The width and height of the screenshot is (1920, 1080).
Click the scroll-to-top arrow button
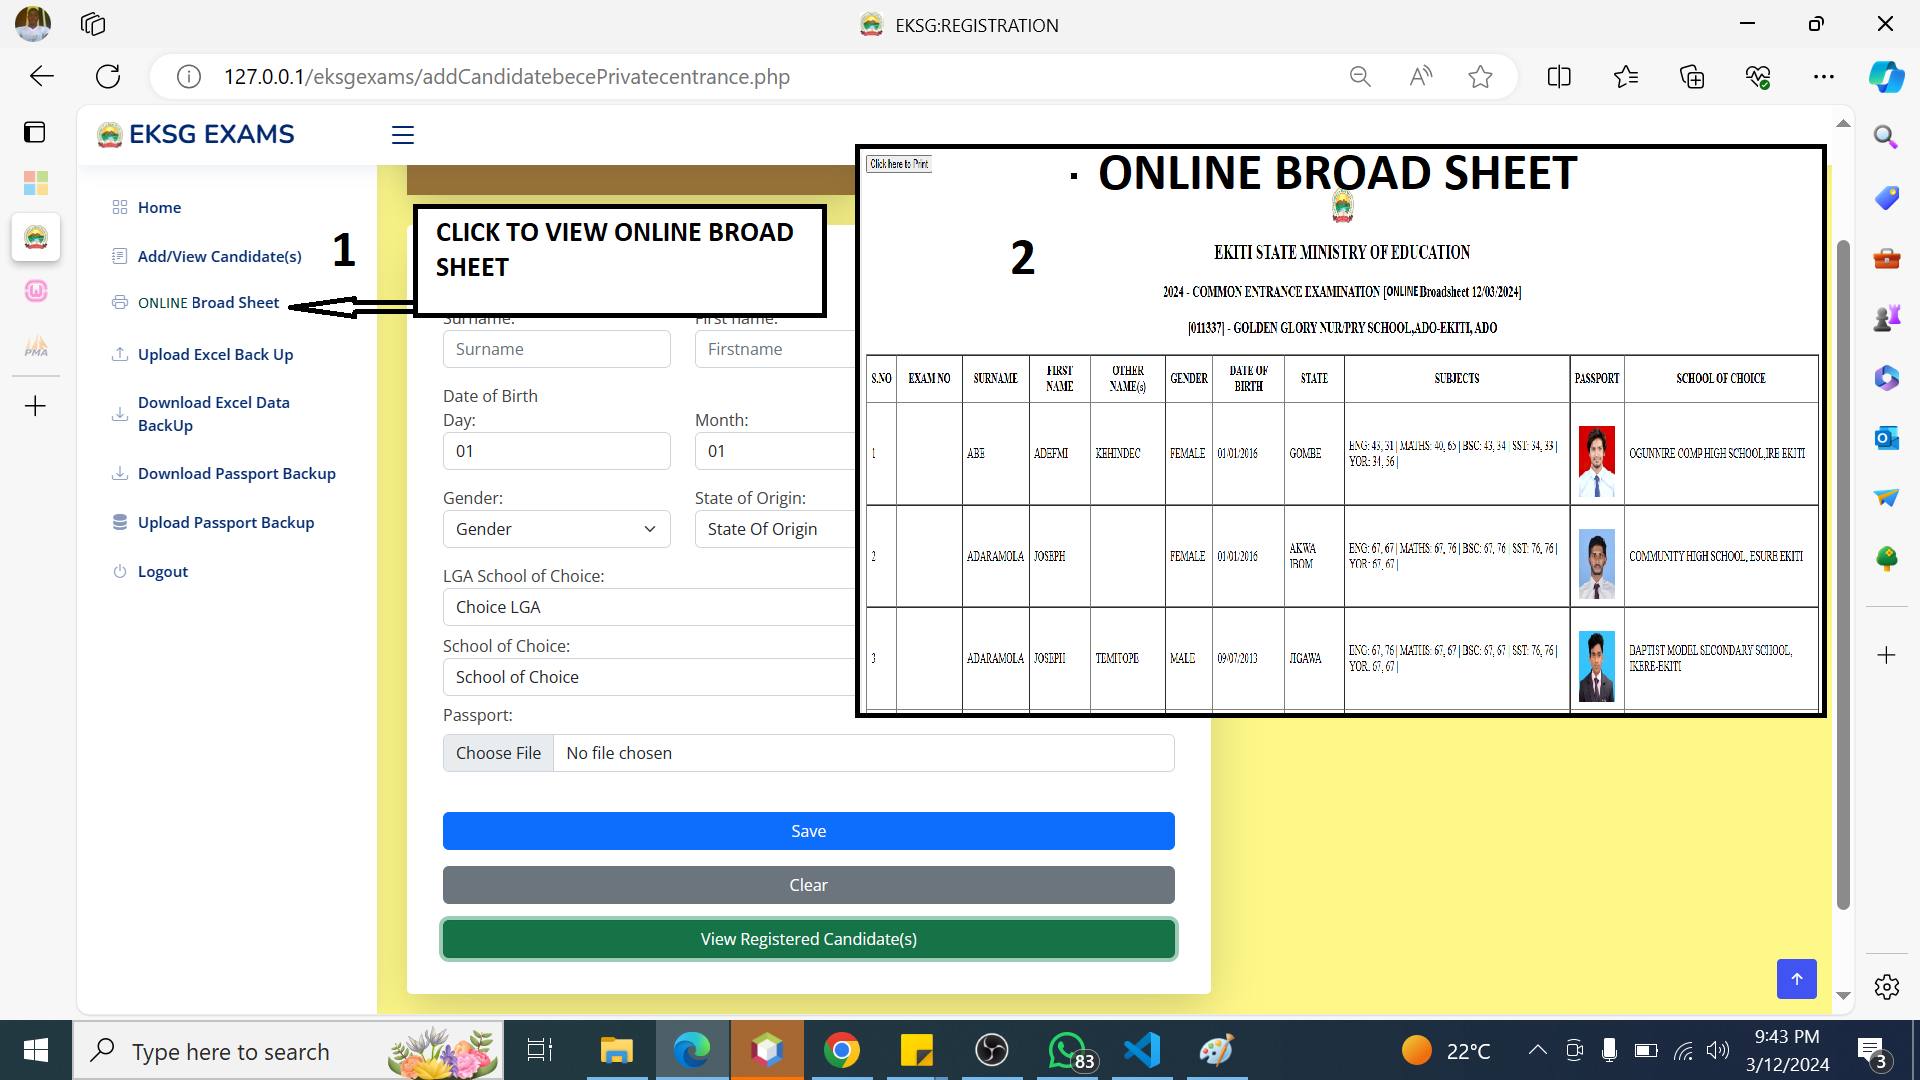pos(1796,979)
